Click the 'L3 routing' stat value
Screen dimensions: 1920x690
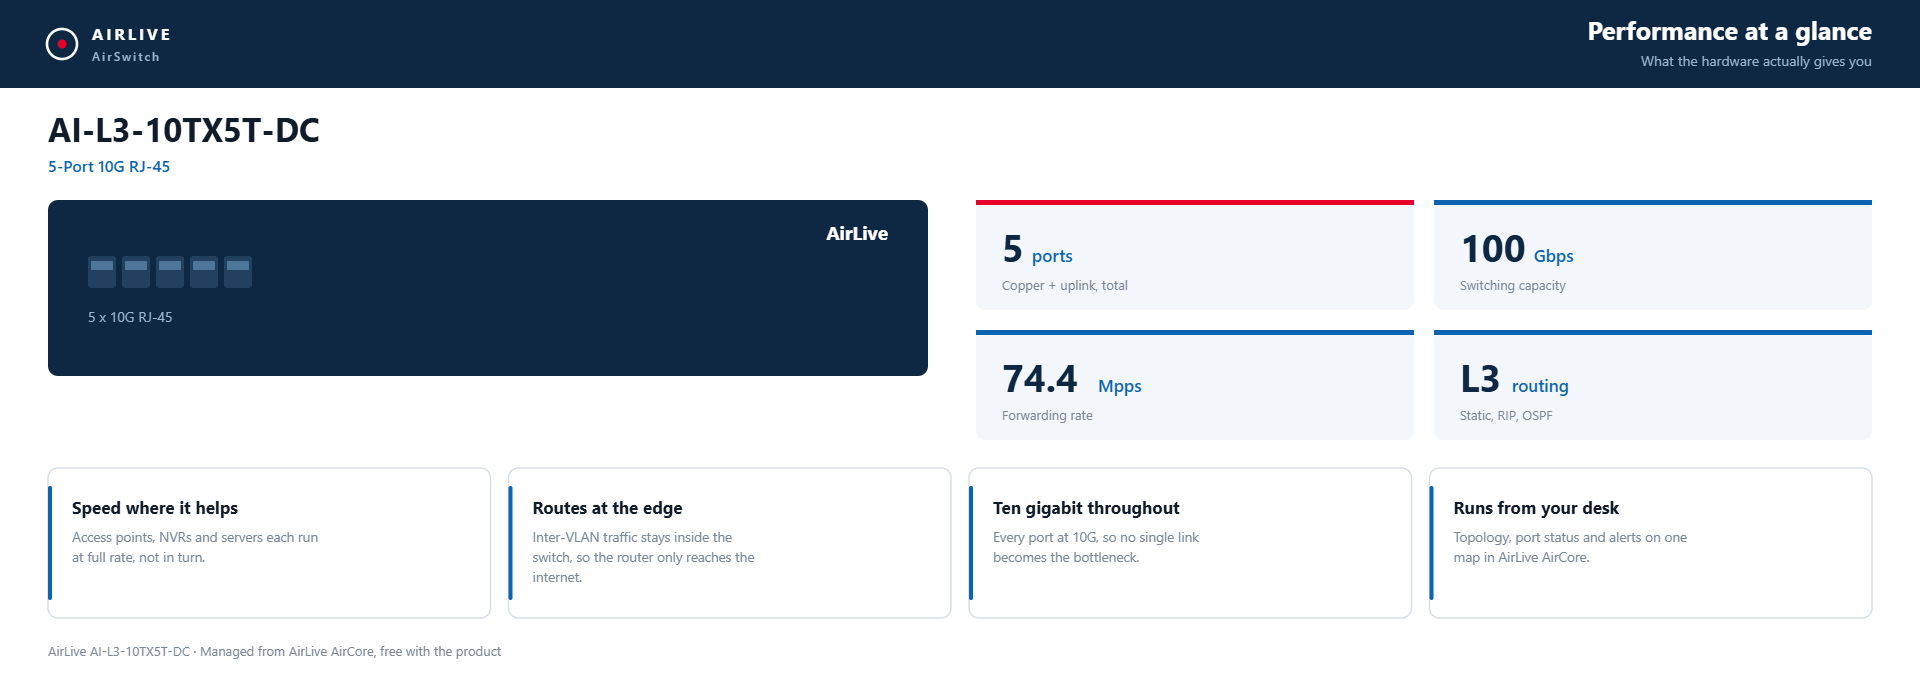1514,379
